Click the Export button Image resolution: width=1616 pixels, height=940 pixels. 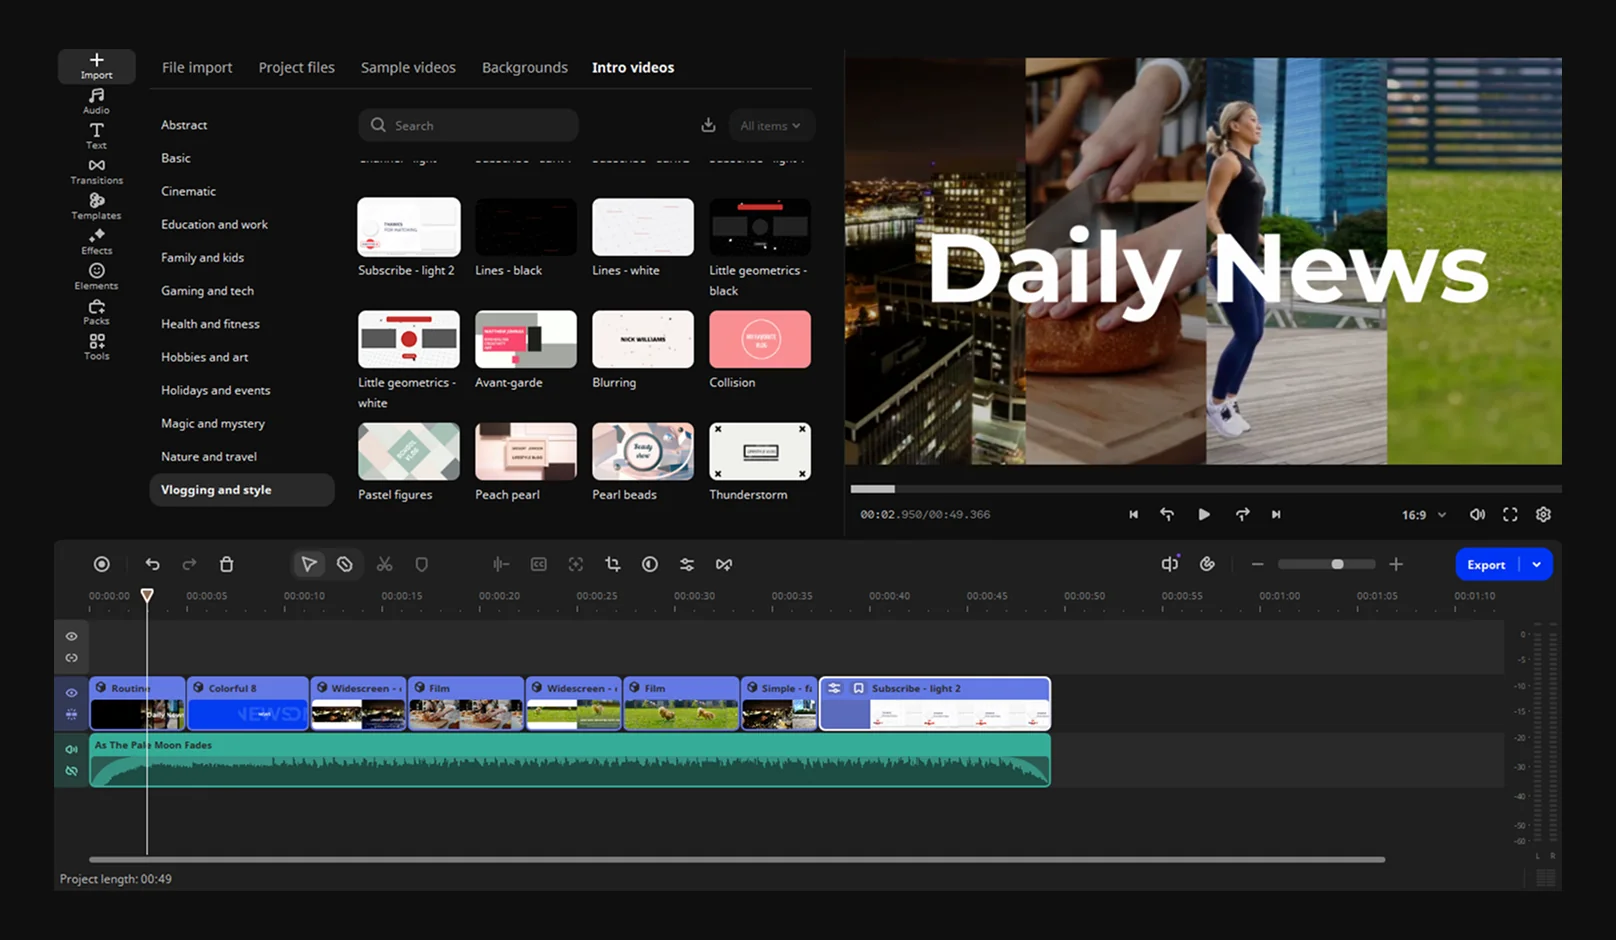[x=1486, y=564]
